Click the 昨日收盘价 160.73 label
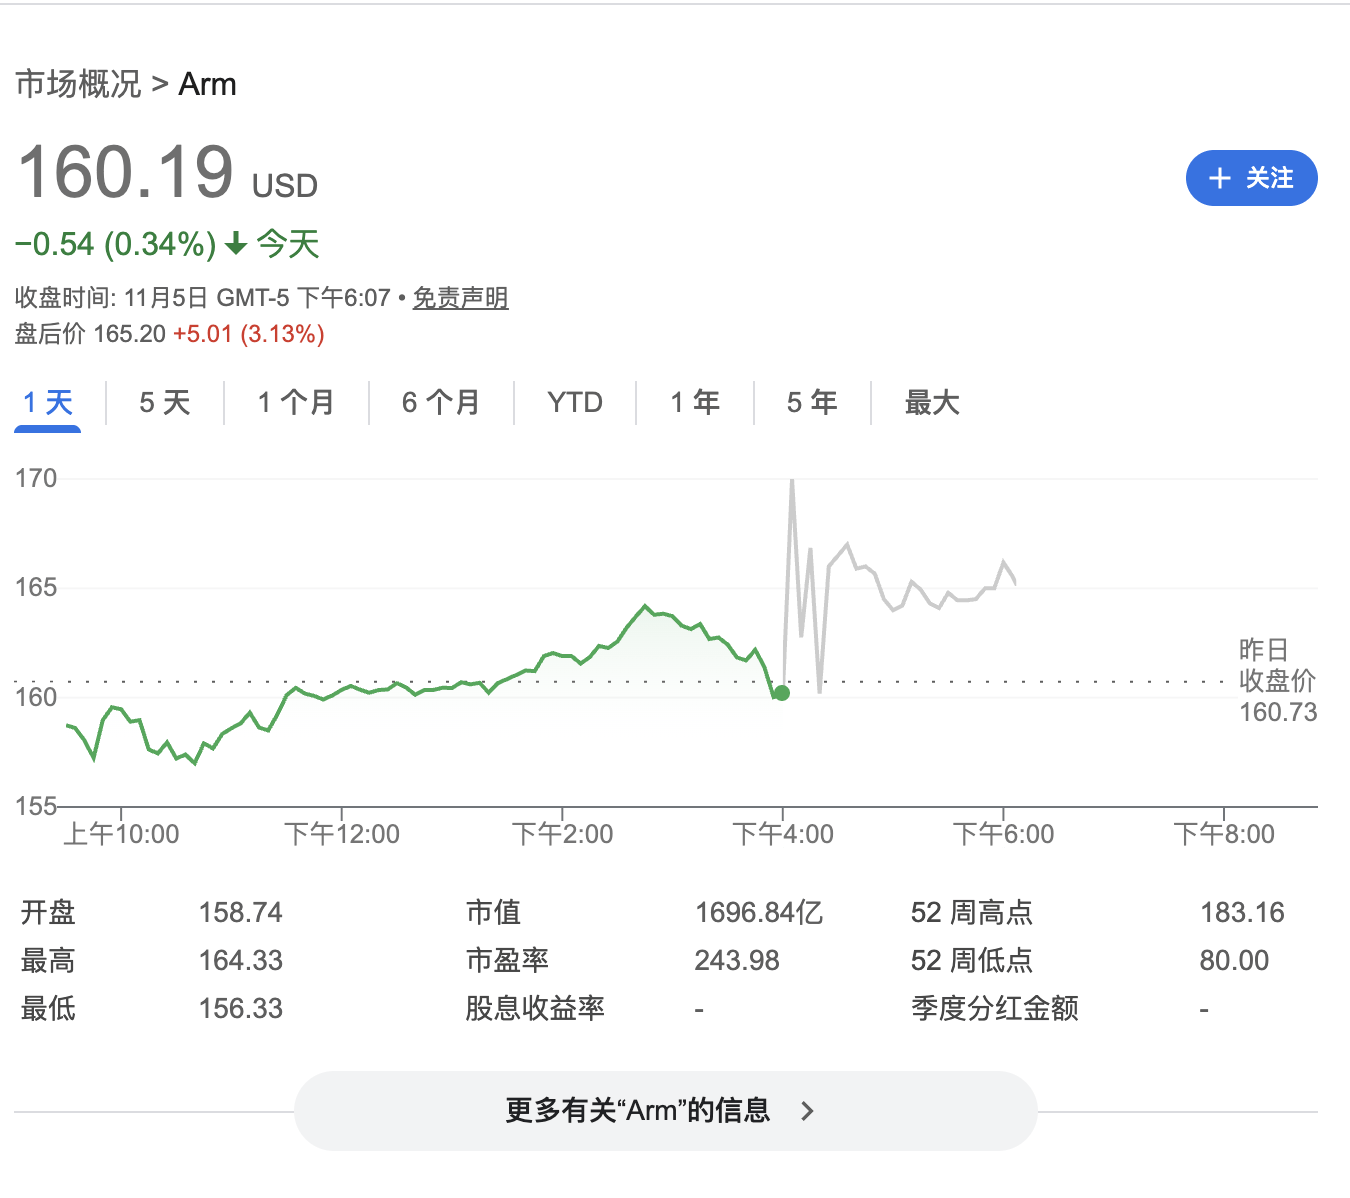This screenshot has height=1198, width=1350. (x=1277, y=681)
